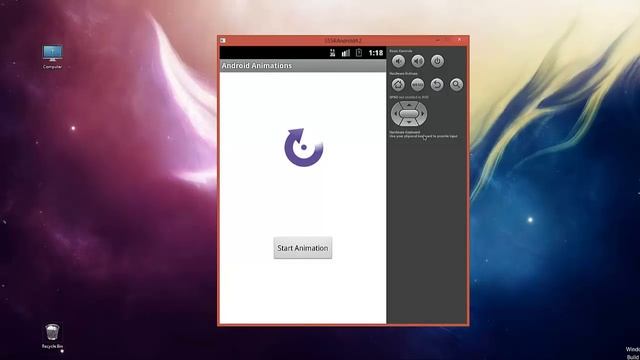Click the DPAD center button
The width and height of the screenshot is (640, 360).
409,113
